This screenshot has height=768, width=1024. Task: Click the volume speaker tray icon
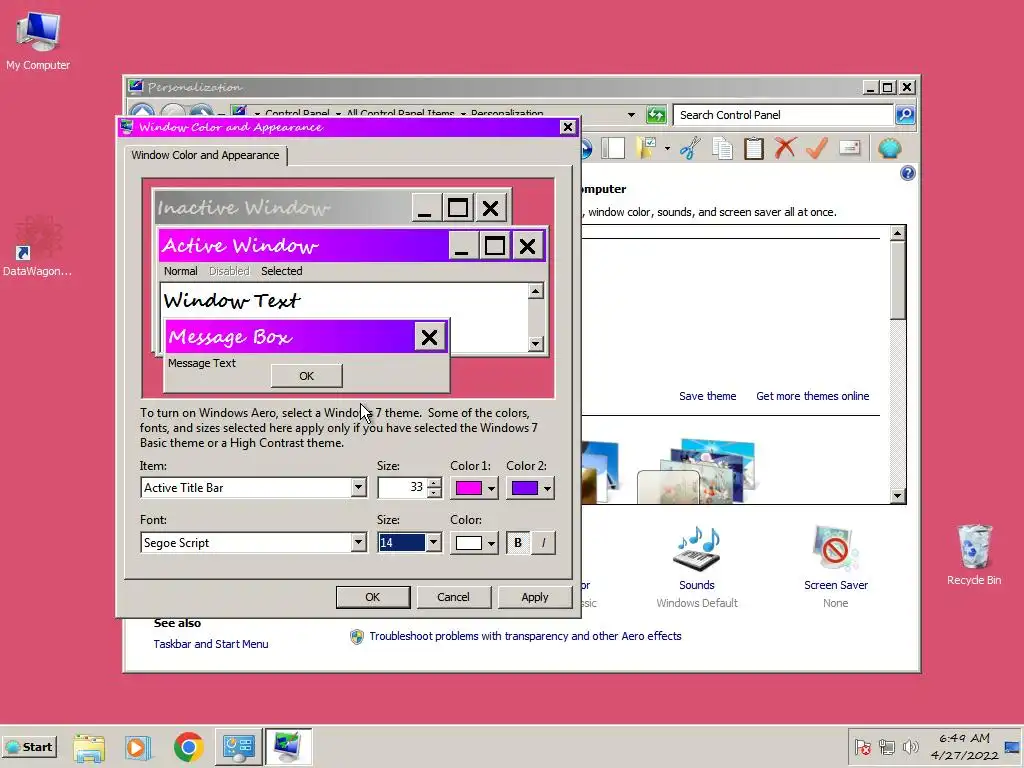tap(910, 746)
